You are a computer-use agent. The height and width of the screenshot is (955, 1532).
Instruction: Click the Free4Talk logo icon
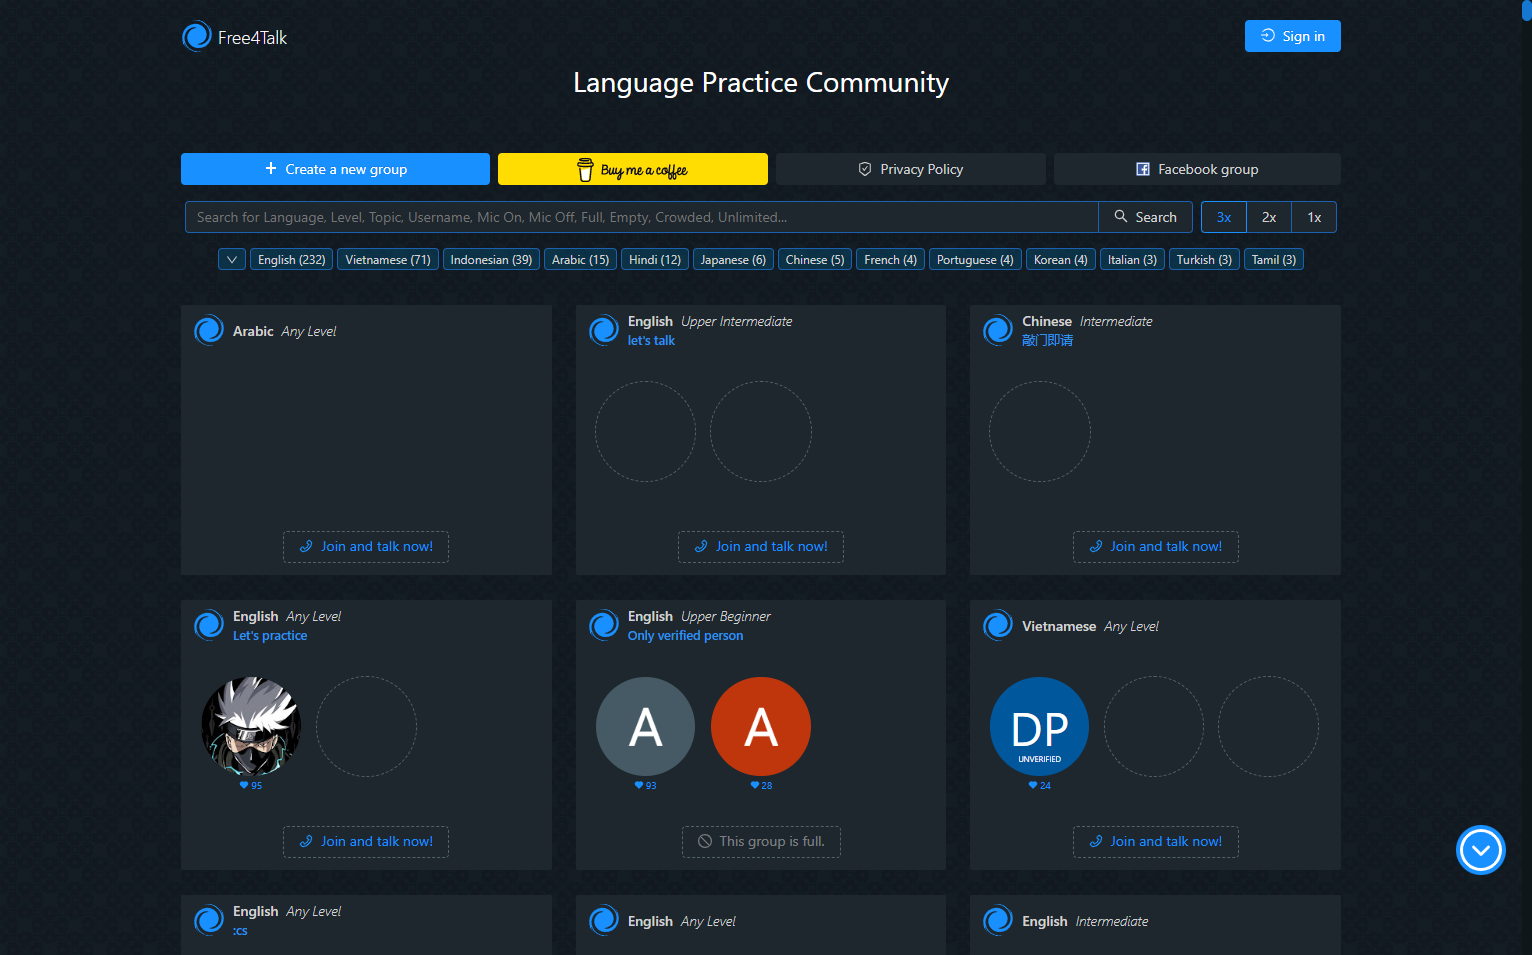click(x=197, y=36)
